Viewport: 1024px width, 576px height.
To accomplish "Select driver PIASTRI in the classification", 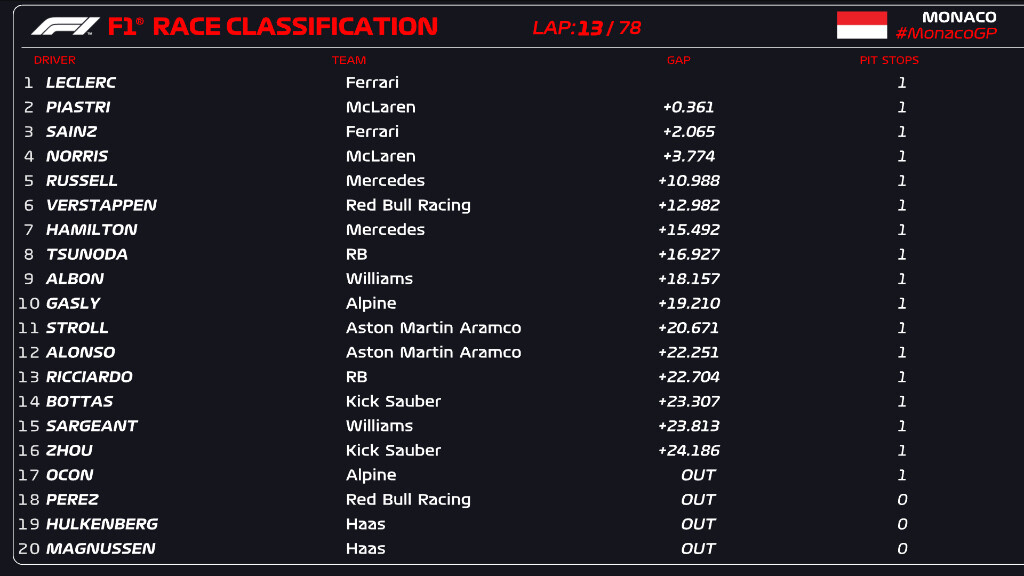I will (x=78, y=107).
